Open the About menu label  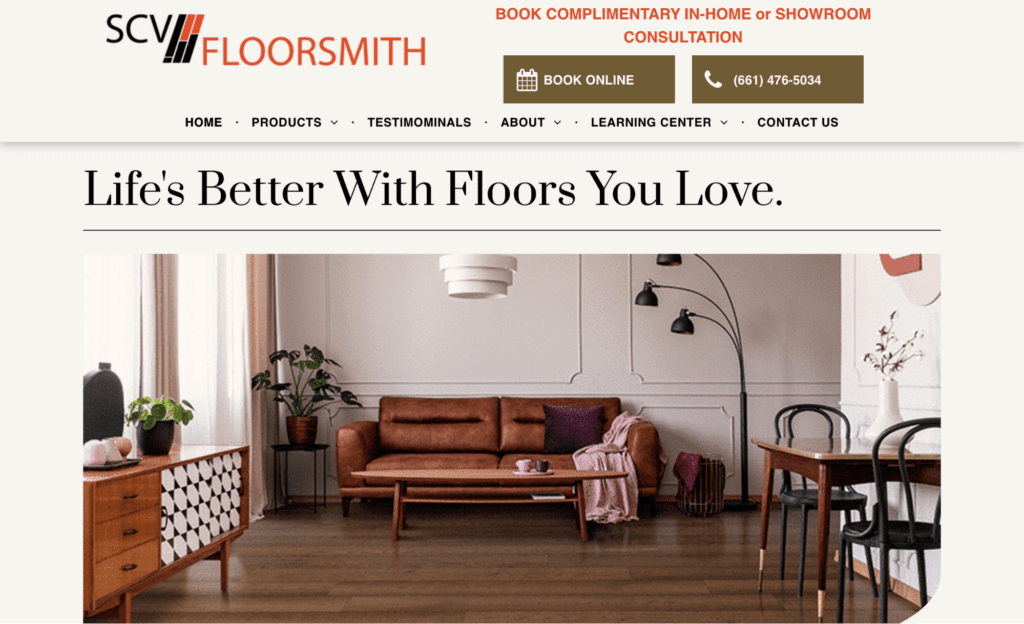point(522,122)
